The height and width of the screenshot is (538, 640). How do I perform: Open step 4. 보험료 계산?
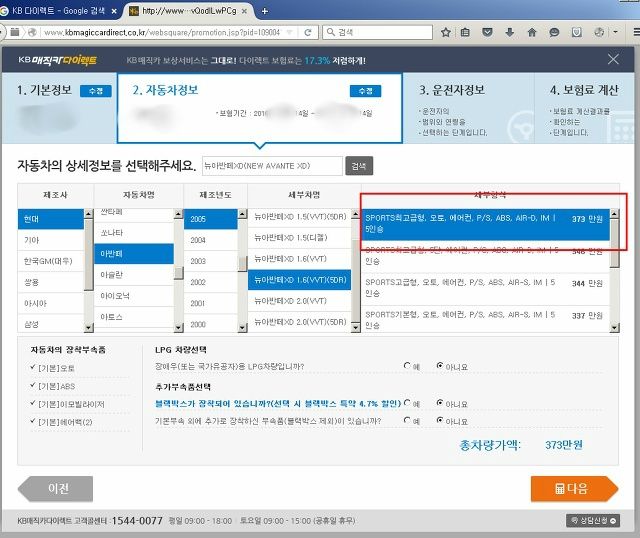point(584,90)
